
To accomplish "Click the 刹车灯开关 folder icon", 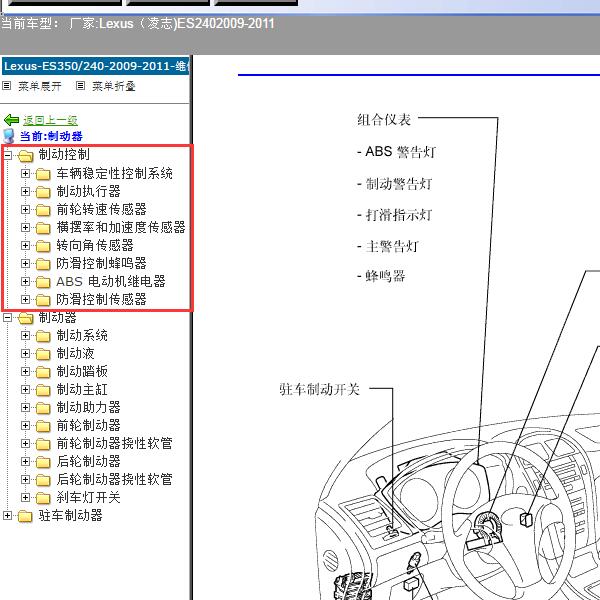I will (43, 498).
